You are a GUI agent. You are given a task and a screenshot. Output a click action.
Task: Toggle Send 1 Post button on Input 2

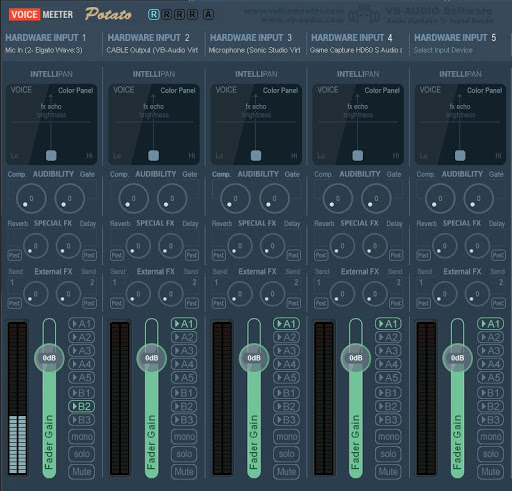[117, 303]
